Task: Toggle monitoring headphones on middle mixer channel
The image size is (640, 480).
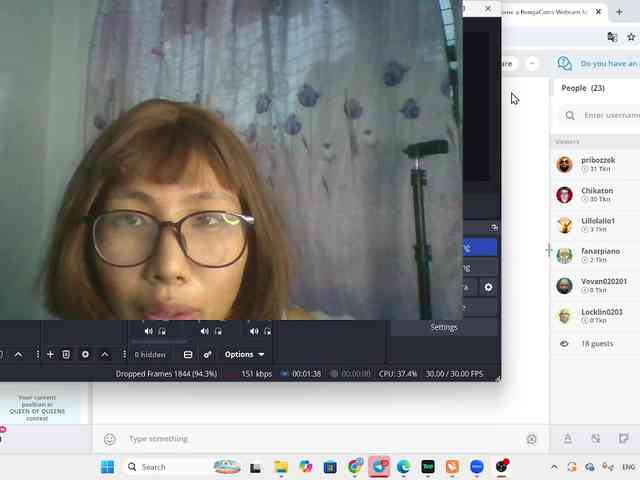Action: [x=218, y=331]
